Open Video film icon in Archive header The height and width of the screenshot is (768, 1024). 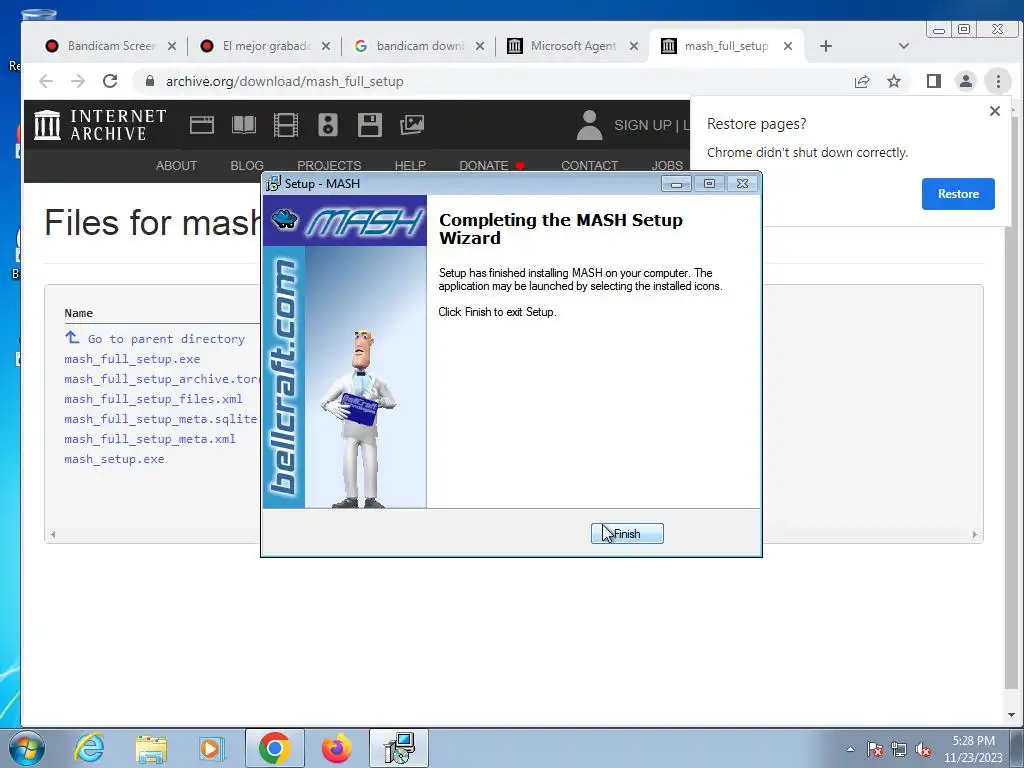click(285, 125)
